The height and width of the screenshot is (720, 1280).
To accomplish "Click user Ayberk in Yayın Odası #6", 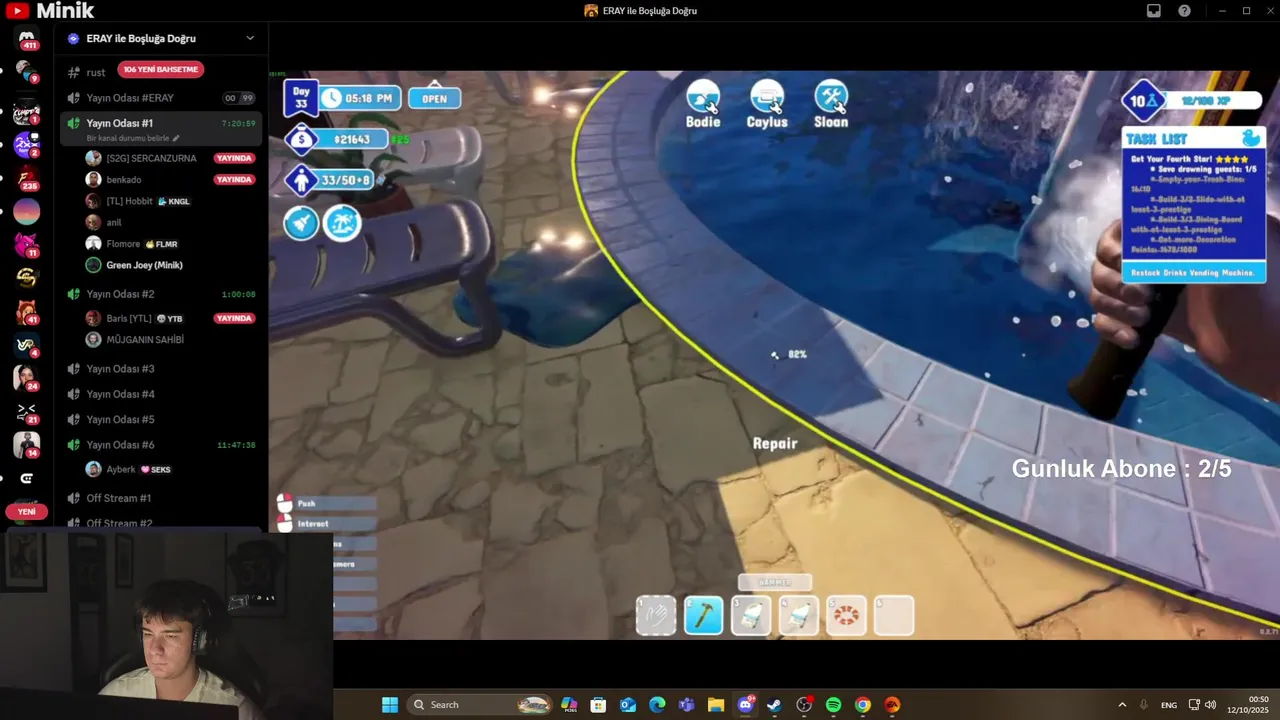I will click(120, 469).
